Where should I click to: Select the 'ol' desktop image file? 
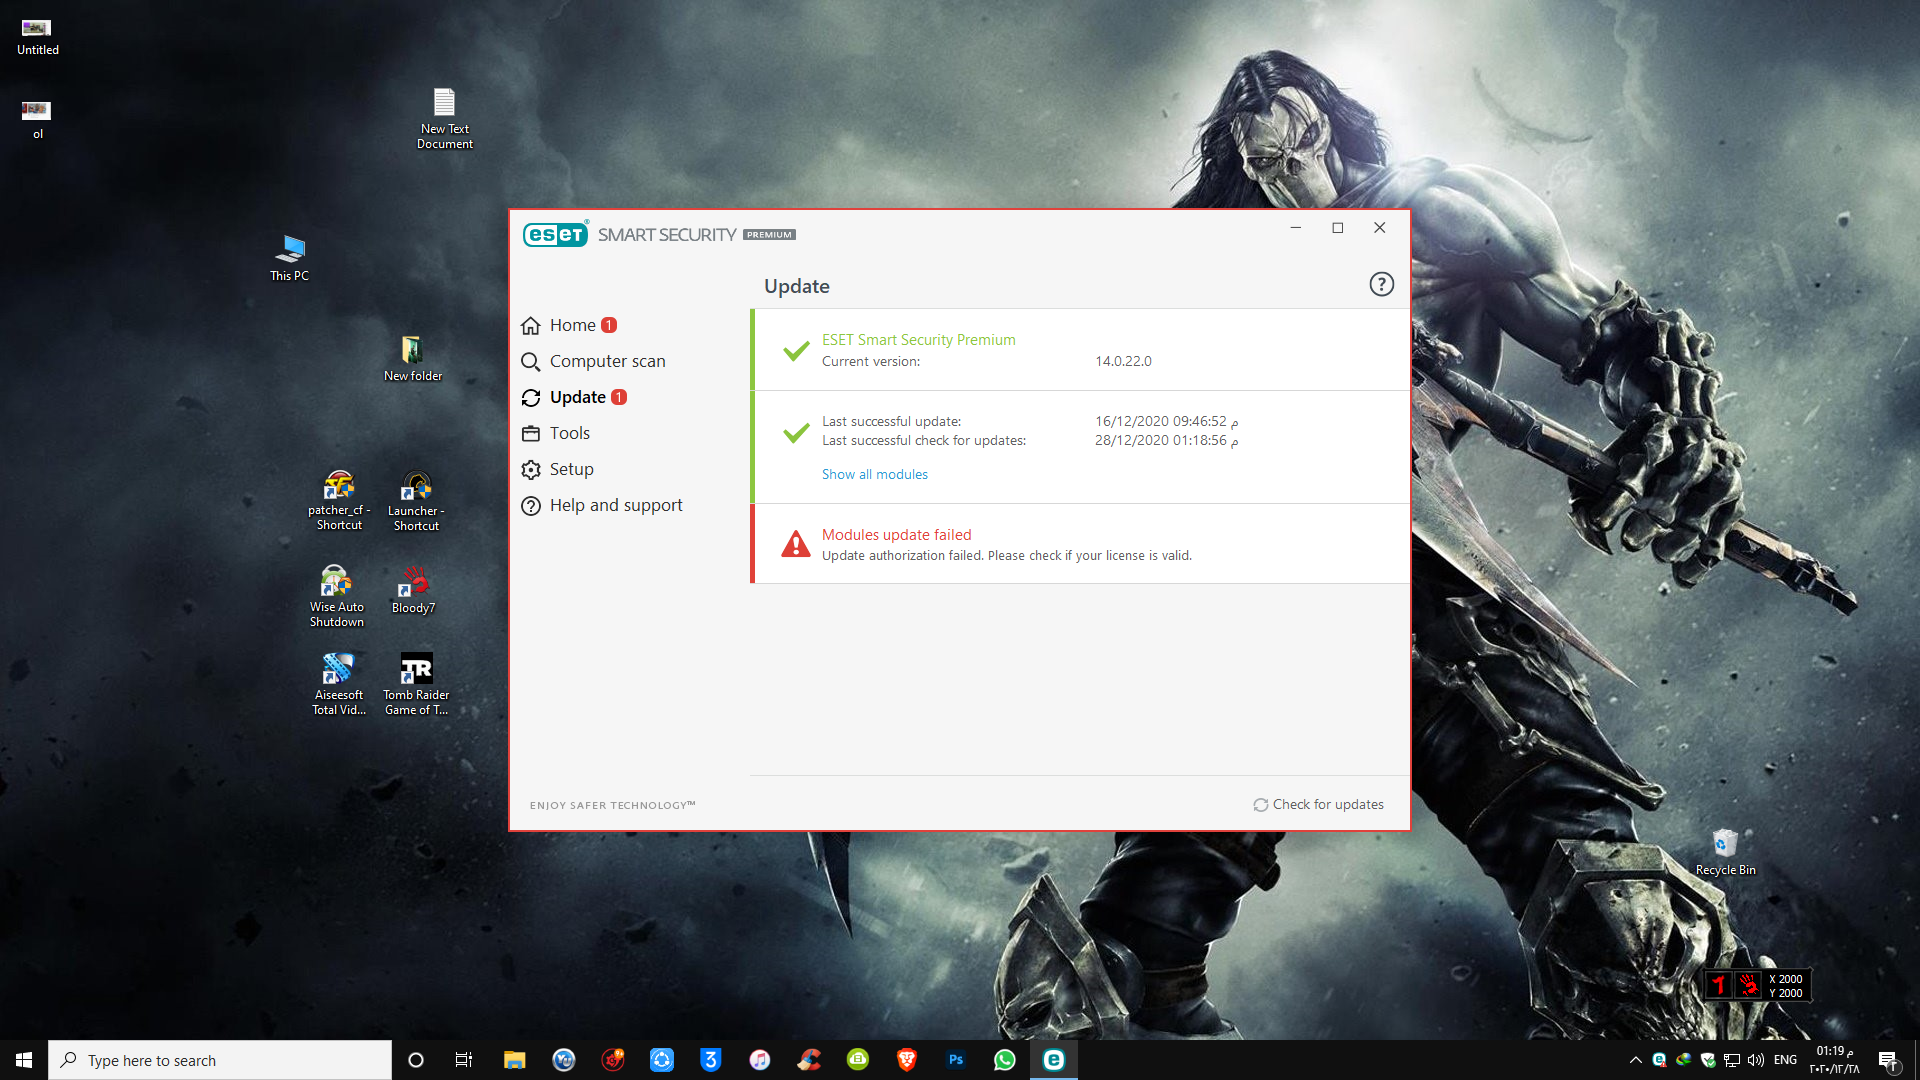[37, 119]
